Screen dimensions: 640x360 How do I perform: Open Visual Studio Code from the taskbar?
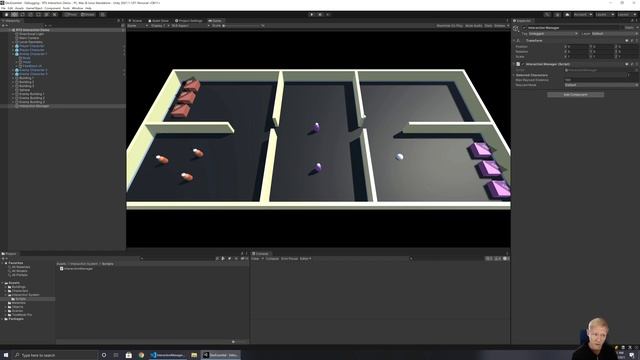point(167,355)
